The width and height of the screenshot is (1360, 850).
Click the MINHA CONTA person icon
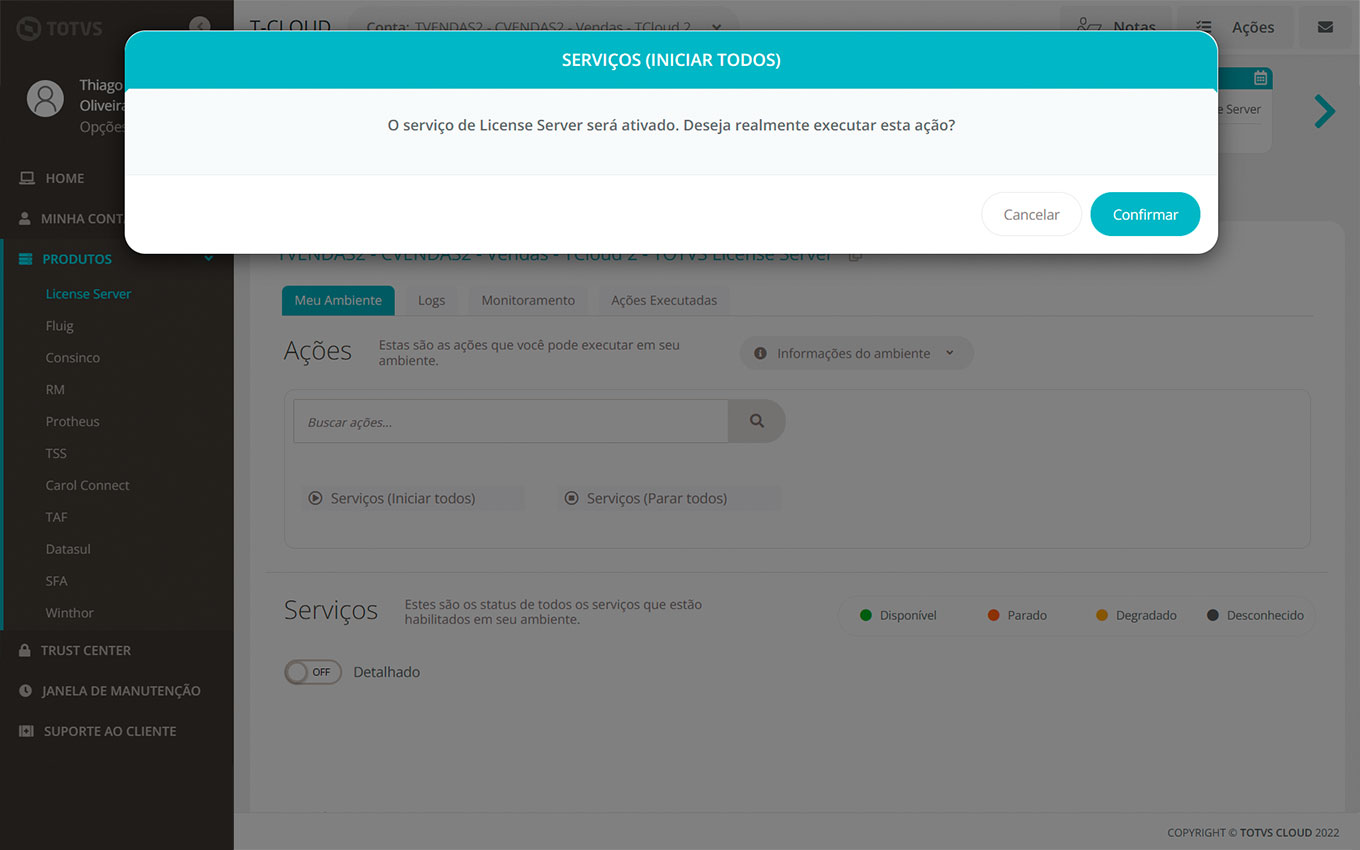[25, 218]
